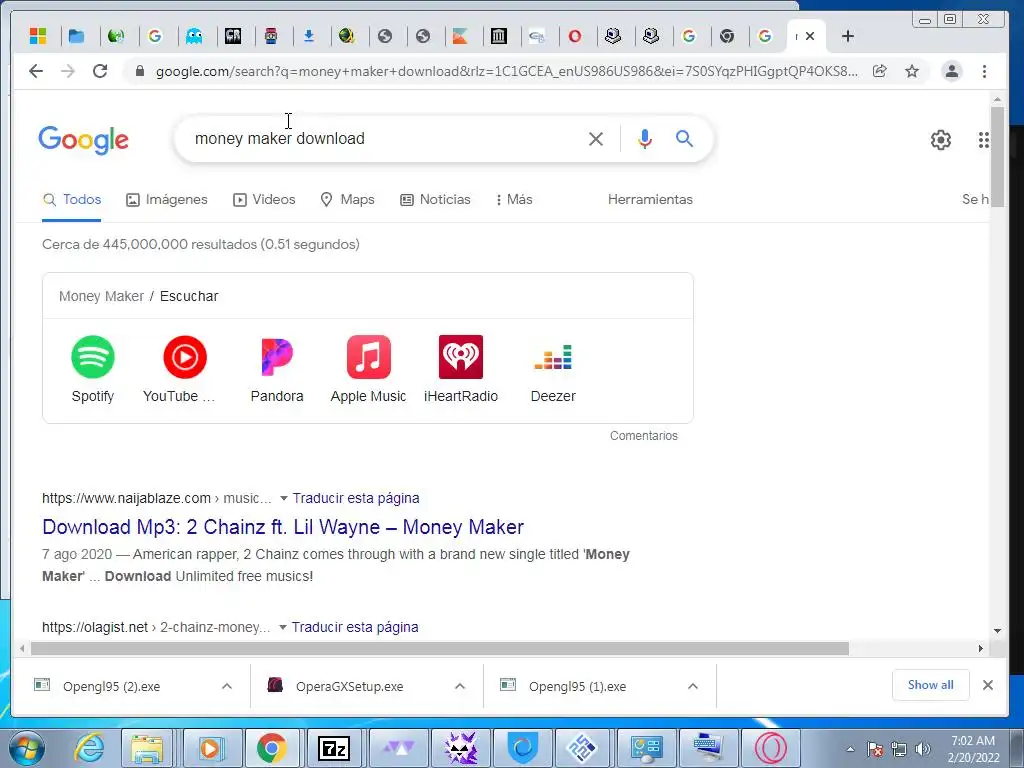Share this page from the address bar
This screenshot has width=1024, height=768.
[880, 71]
